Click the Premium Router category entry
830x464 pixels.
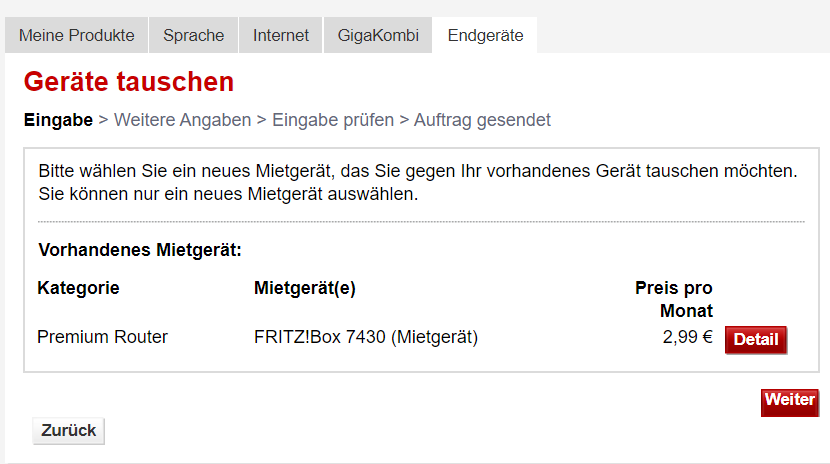[102, 337]
